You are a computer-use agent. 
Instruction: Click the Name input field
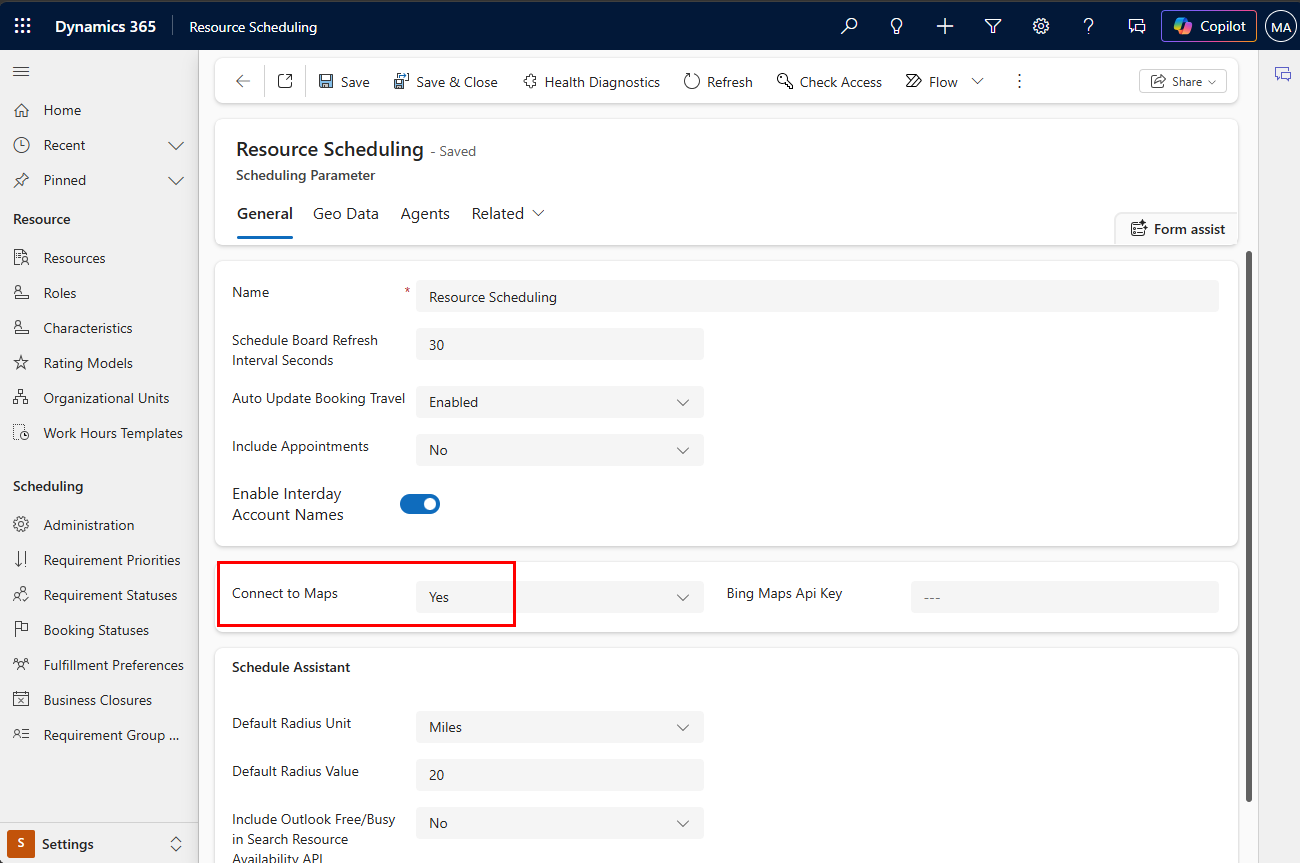817,297
